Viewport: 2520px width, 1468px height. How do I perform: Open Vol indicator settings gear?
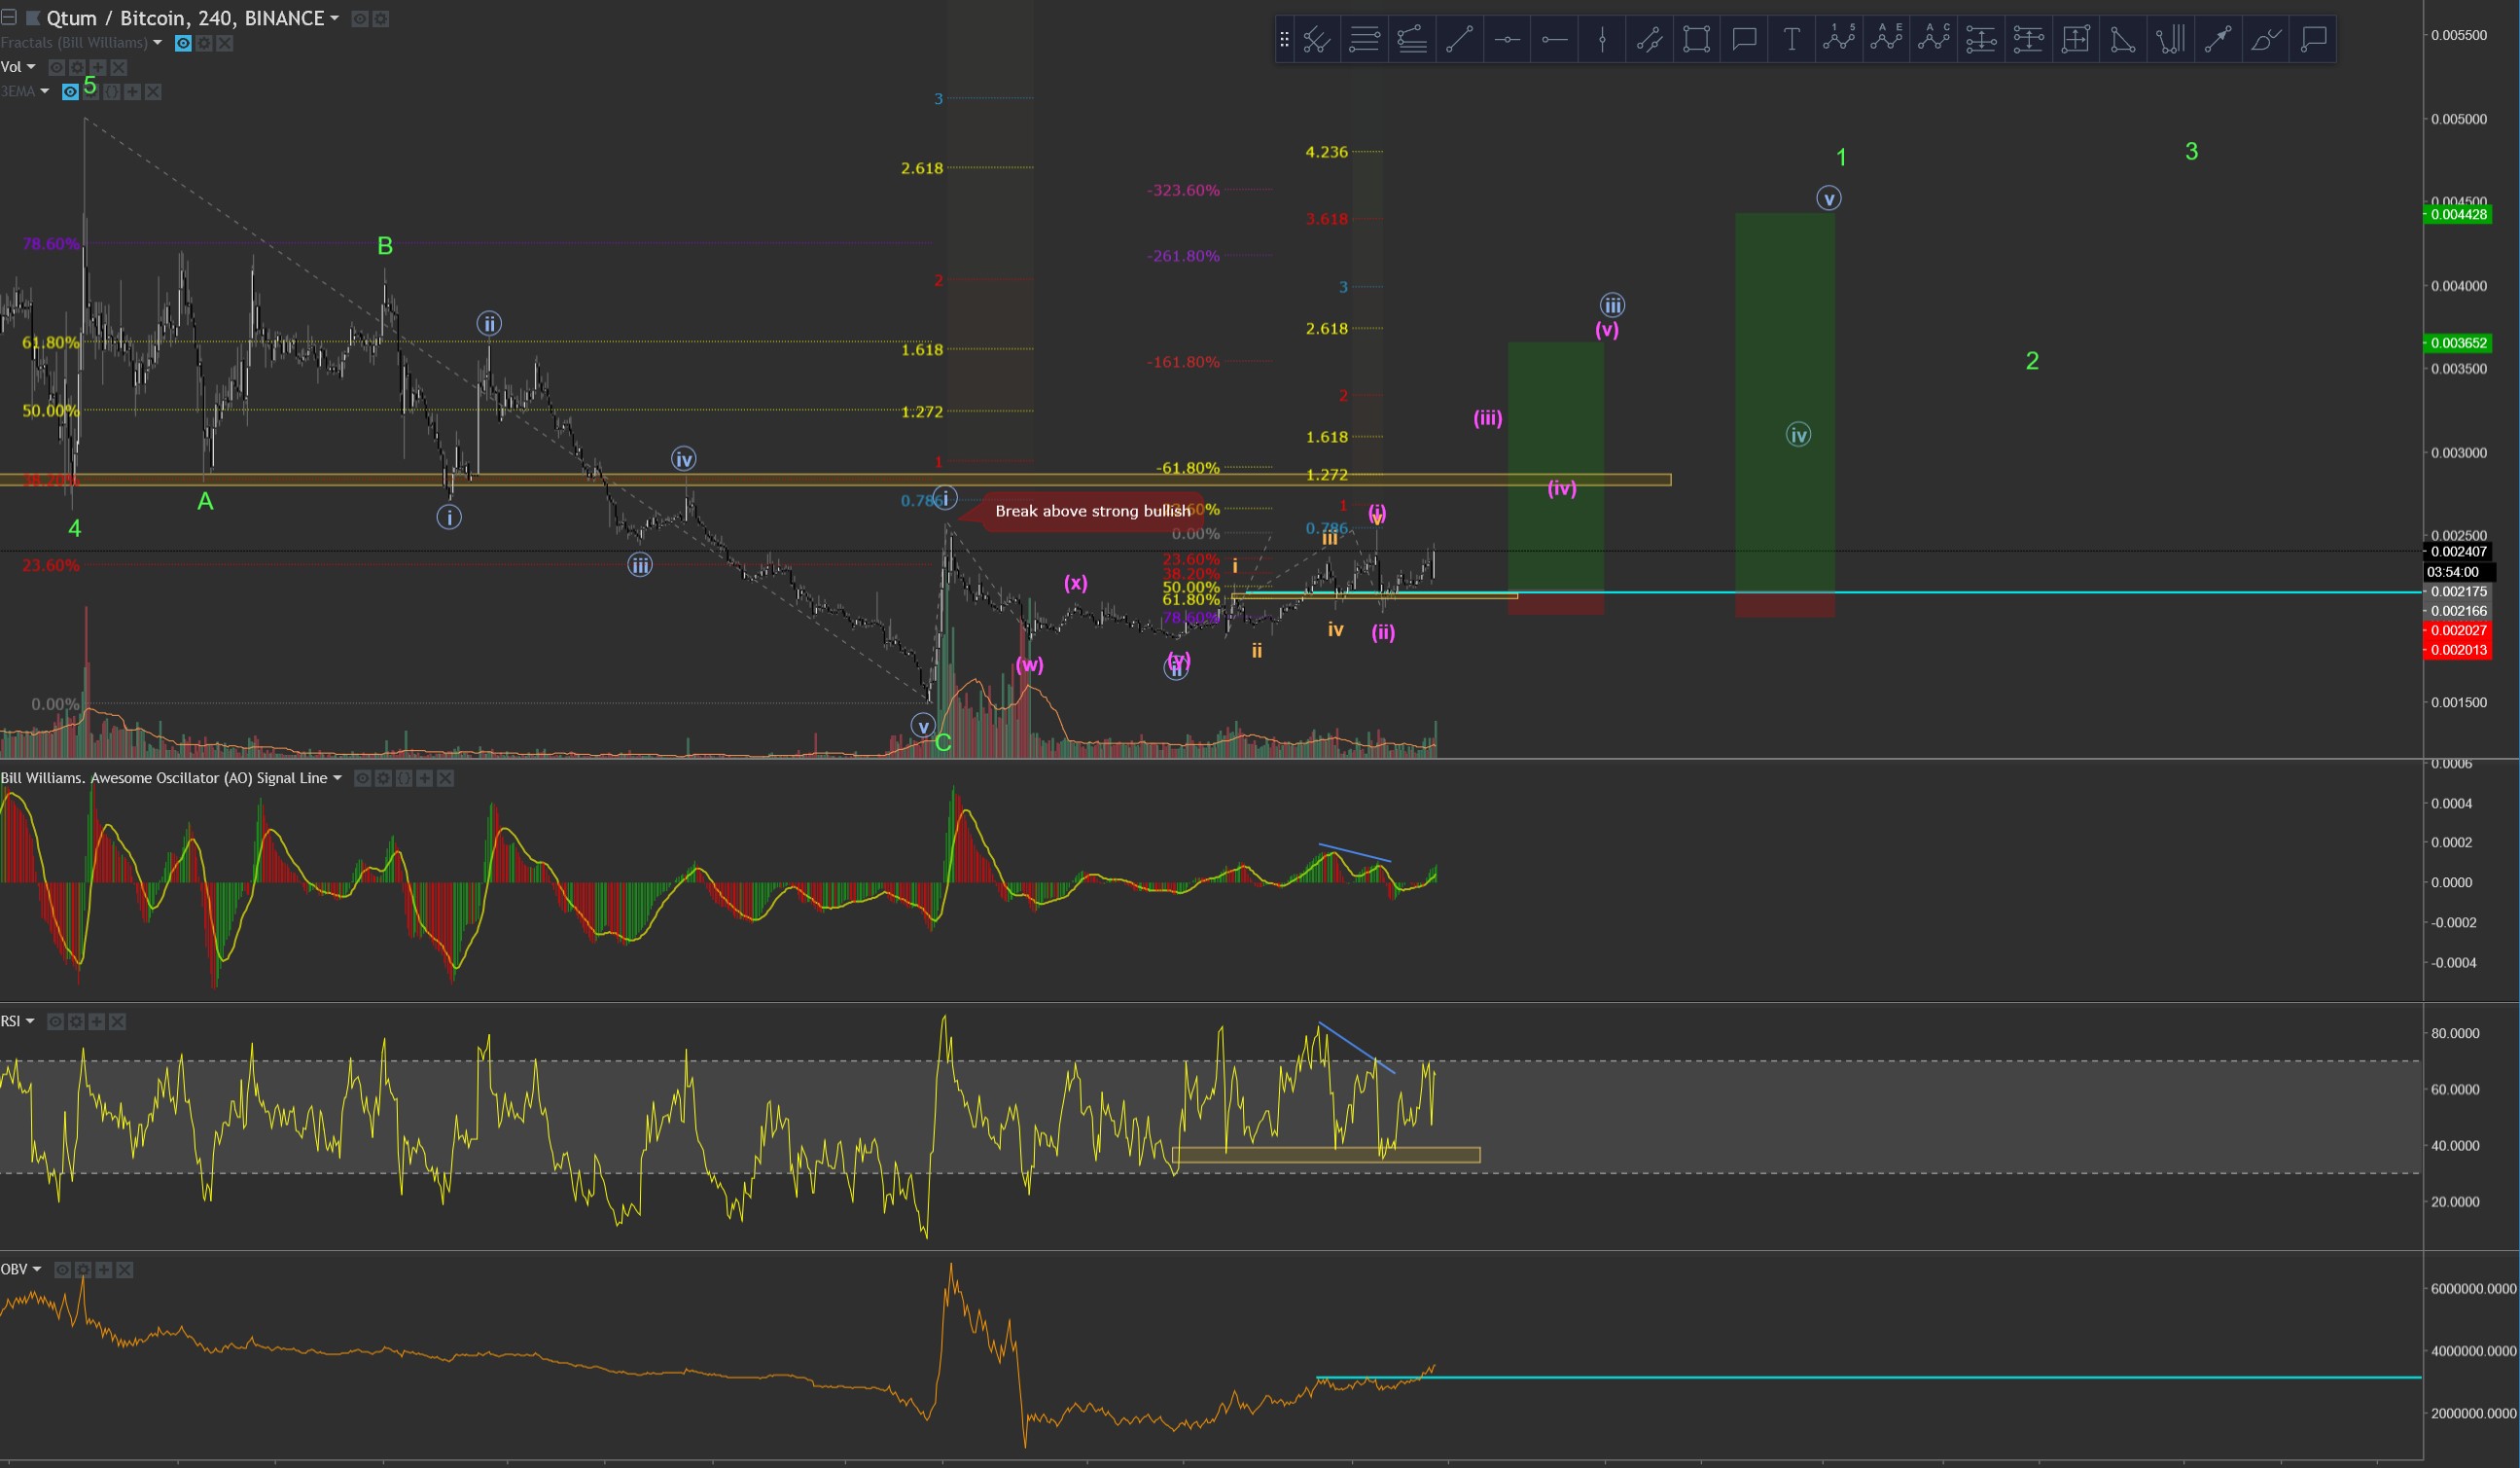click(x=77, y=67)
